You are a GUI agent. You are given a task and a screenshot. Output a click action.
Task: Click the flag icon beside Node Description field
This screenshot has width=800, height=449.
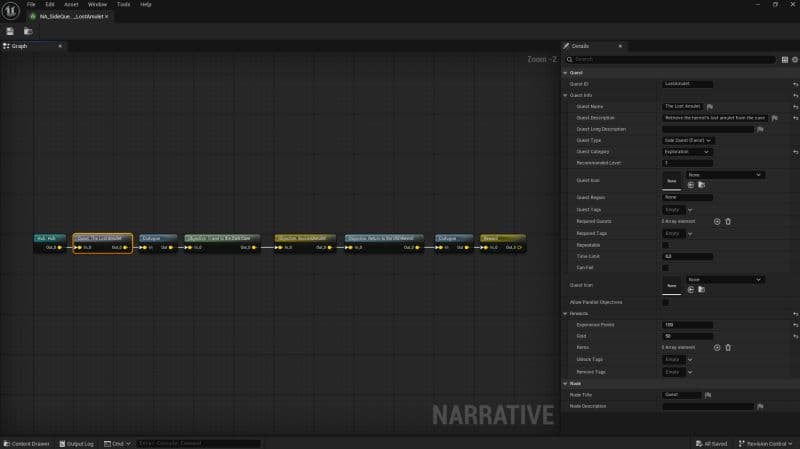(x=760, y=407)
